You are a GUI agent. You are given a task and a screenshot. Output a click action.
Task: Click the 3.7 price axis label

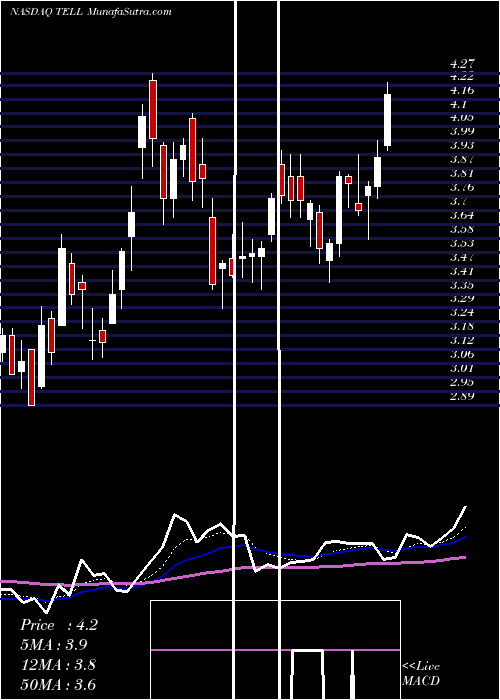[x=458, y=201]
